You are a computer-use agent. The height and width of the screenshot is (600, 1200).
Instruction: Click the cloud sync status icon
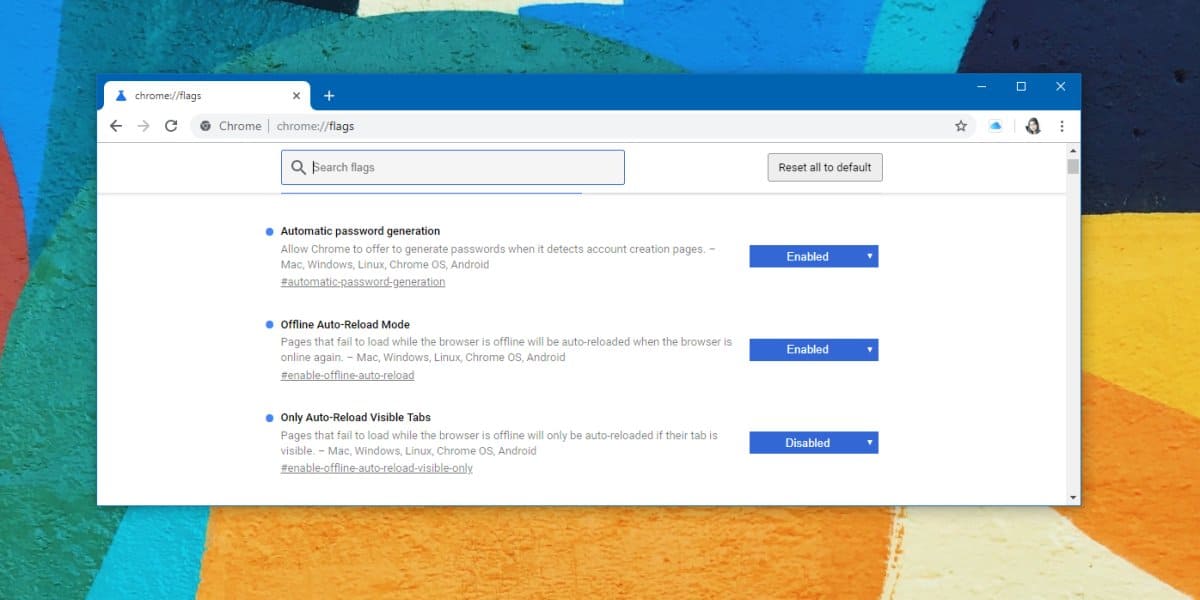(x=996, y=126)
